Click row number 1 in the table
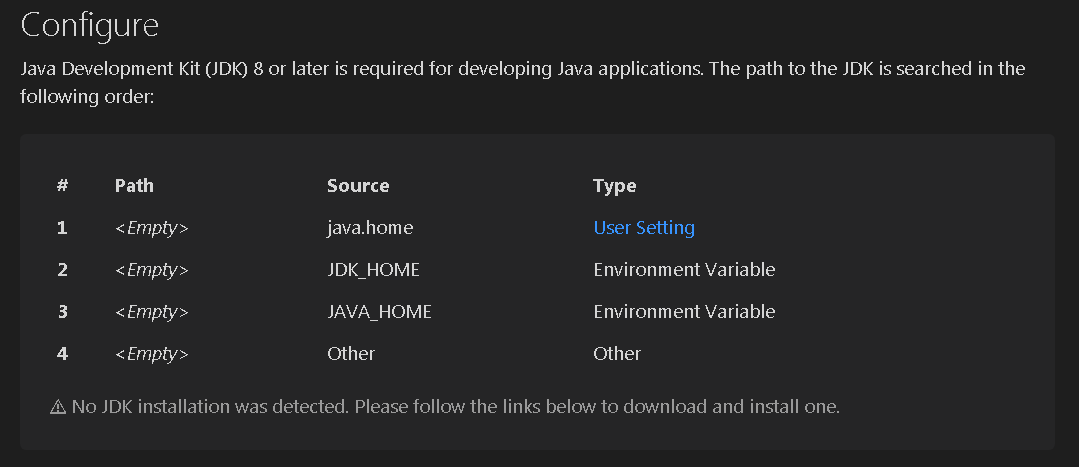 point(62,228)
